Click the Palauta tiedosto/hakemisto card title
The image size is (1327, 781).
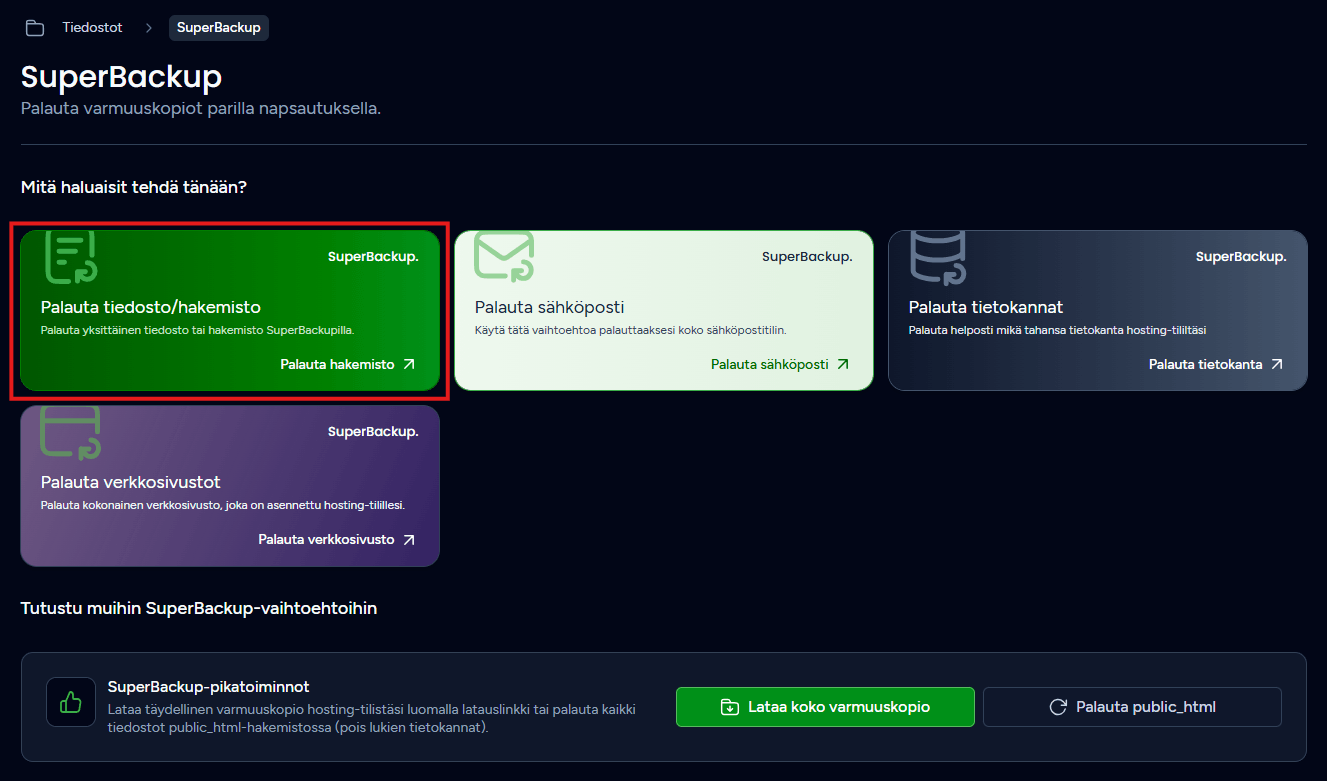[x=151, y=307]
